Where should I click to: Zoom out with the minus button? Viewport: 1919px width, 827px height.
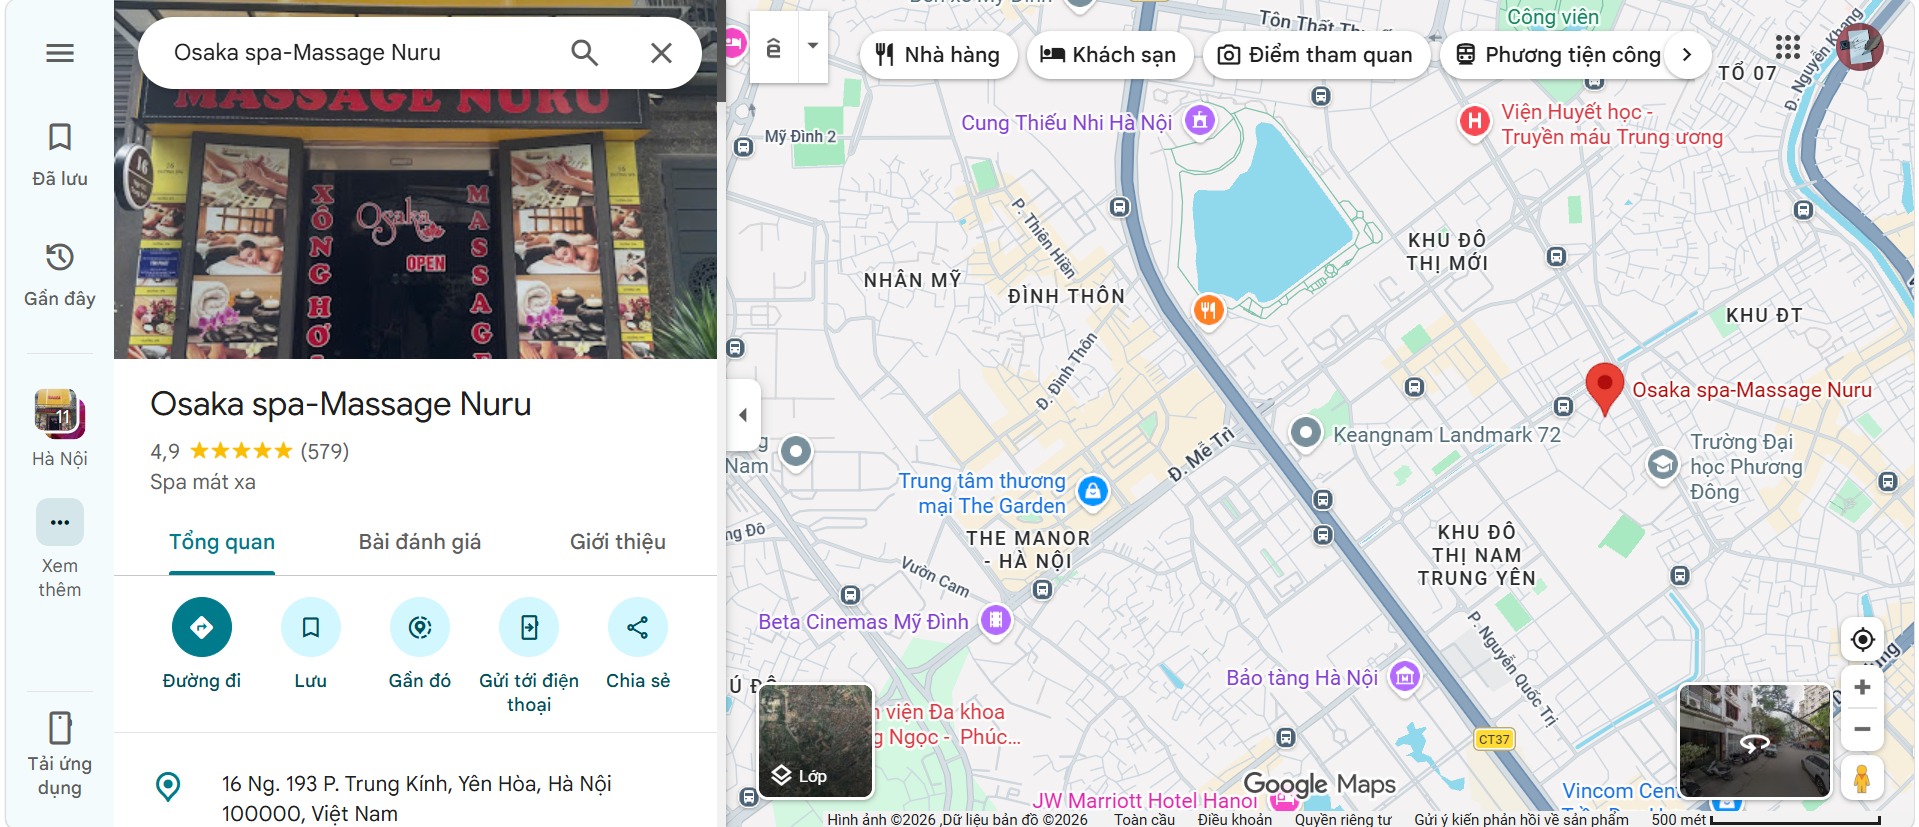(x=1862, y=729)
